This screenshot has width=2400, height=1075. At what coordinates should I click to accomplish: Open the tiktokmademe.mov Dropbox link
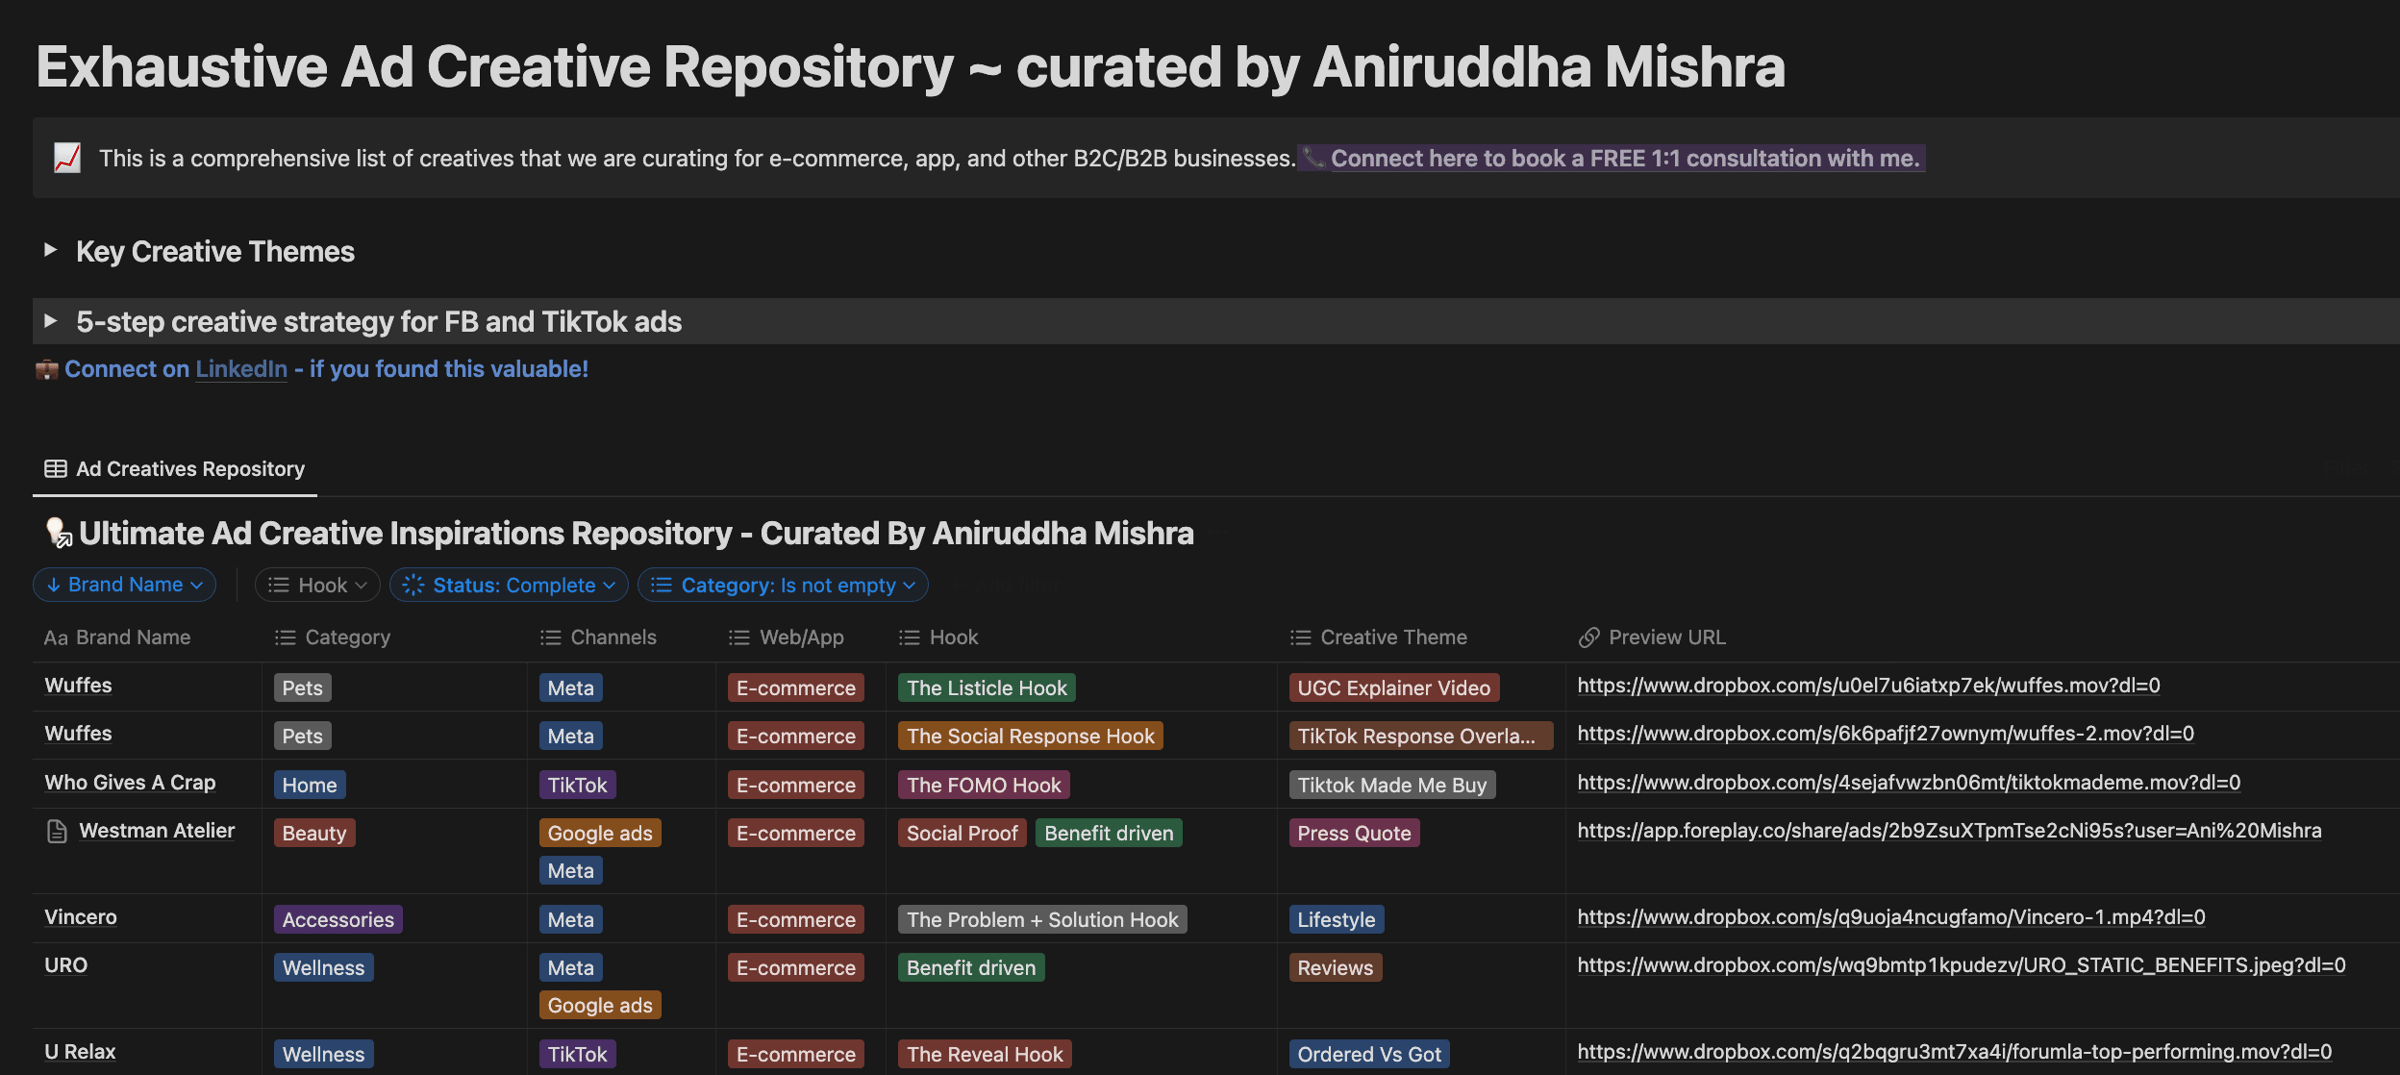tap(1908, 783)
